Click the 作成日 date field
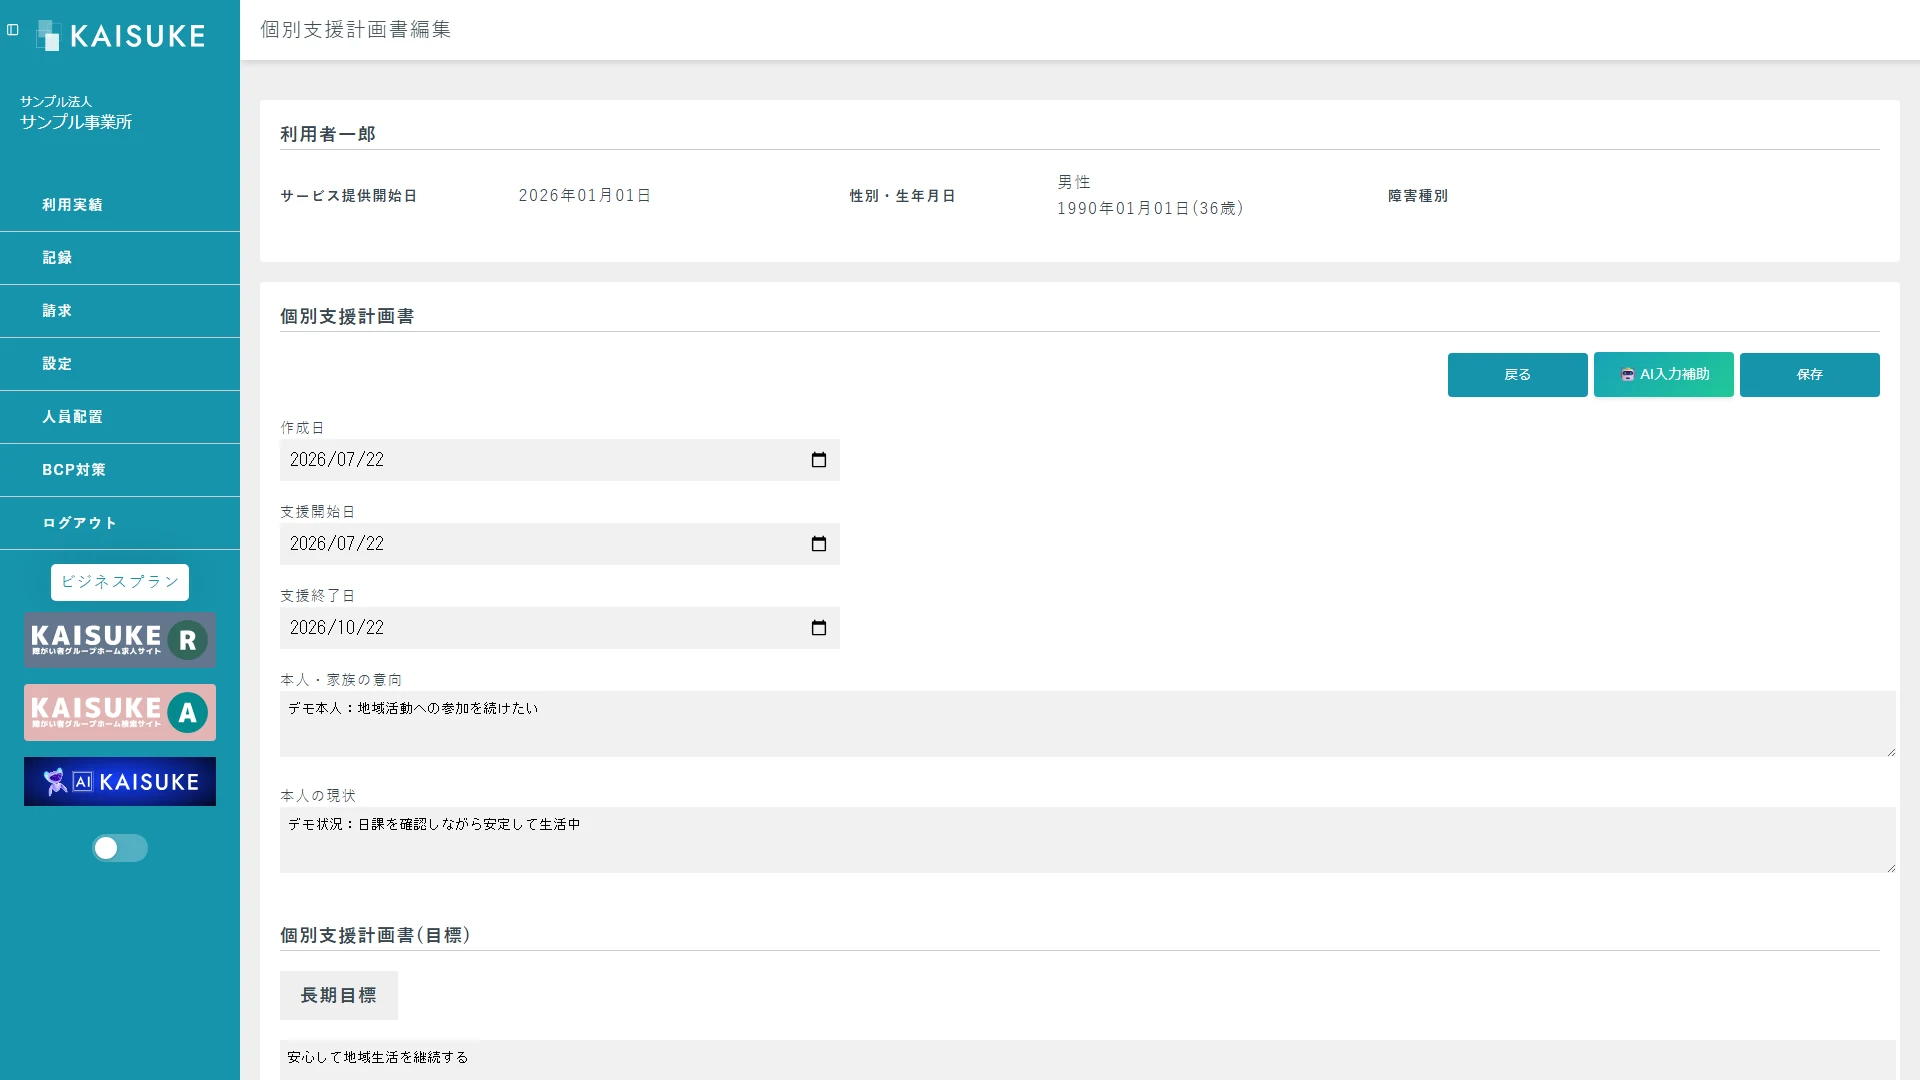 tap(560, 460)
